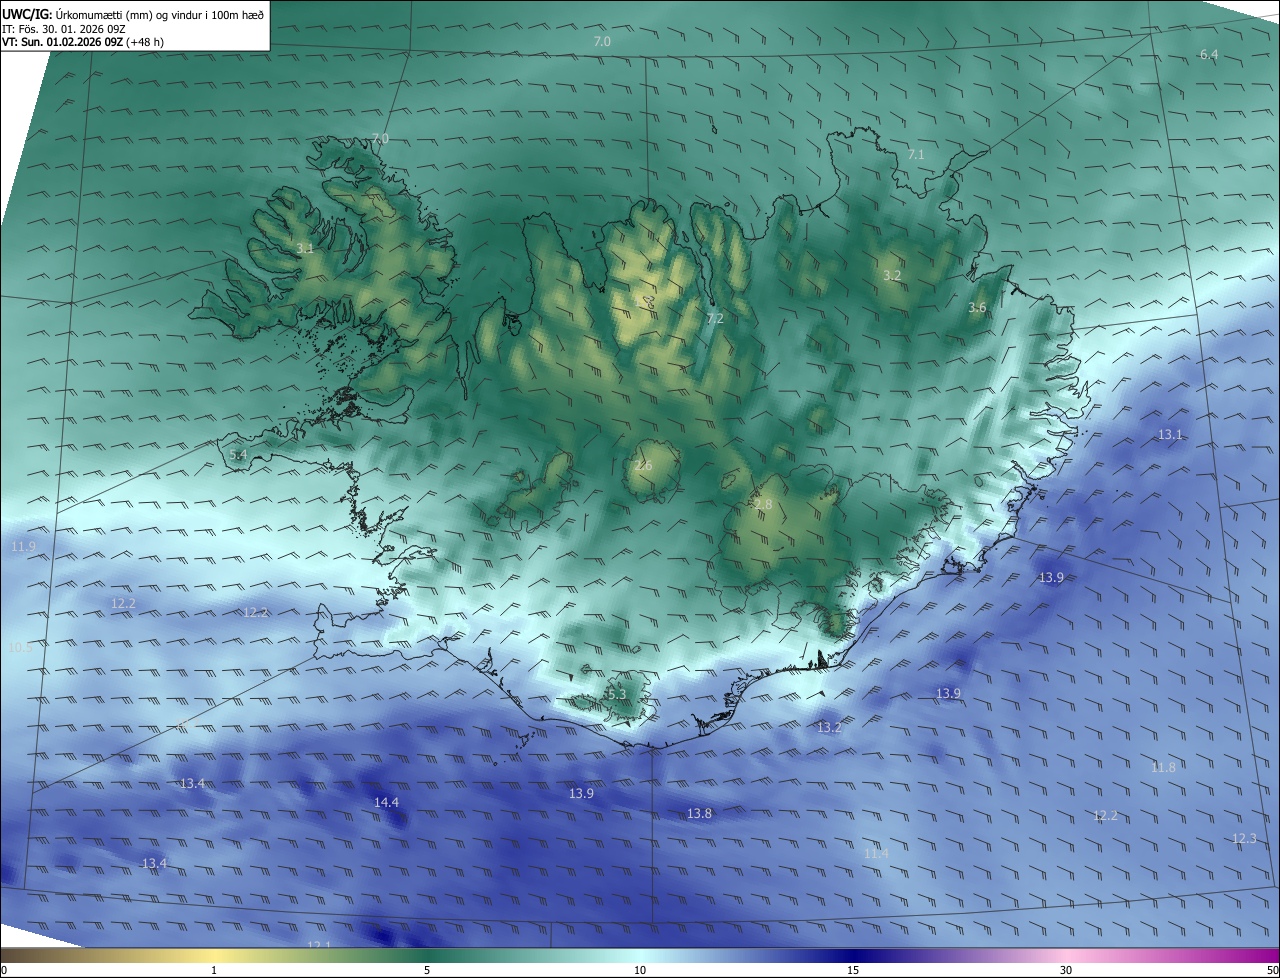Image resolution: width=1280 pixels, height=978 pixels.
Task: Click the 12.3 value label
Action: tap(1244, 839)
